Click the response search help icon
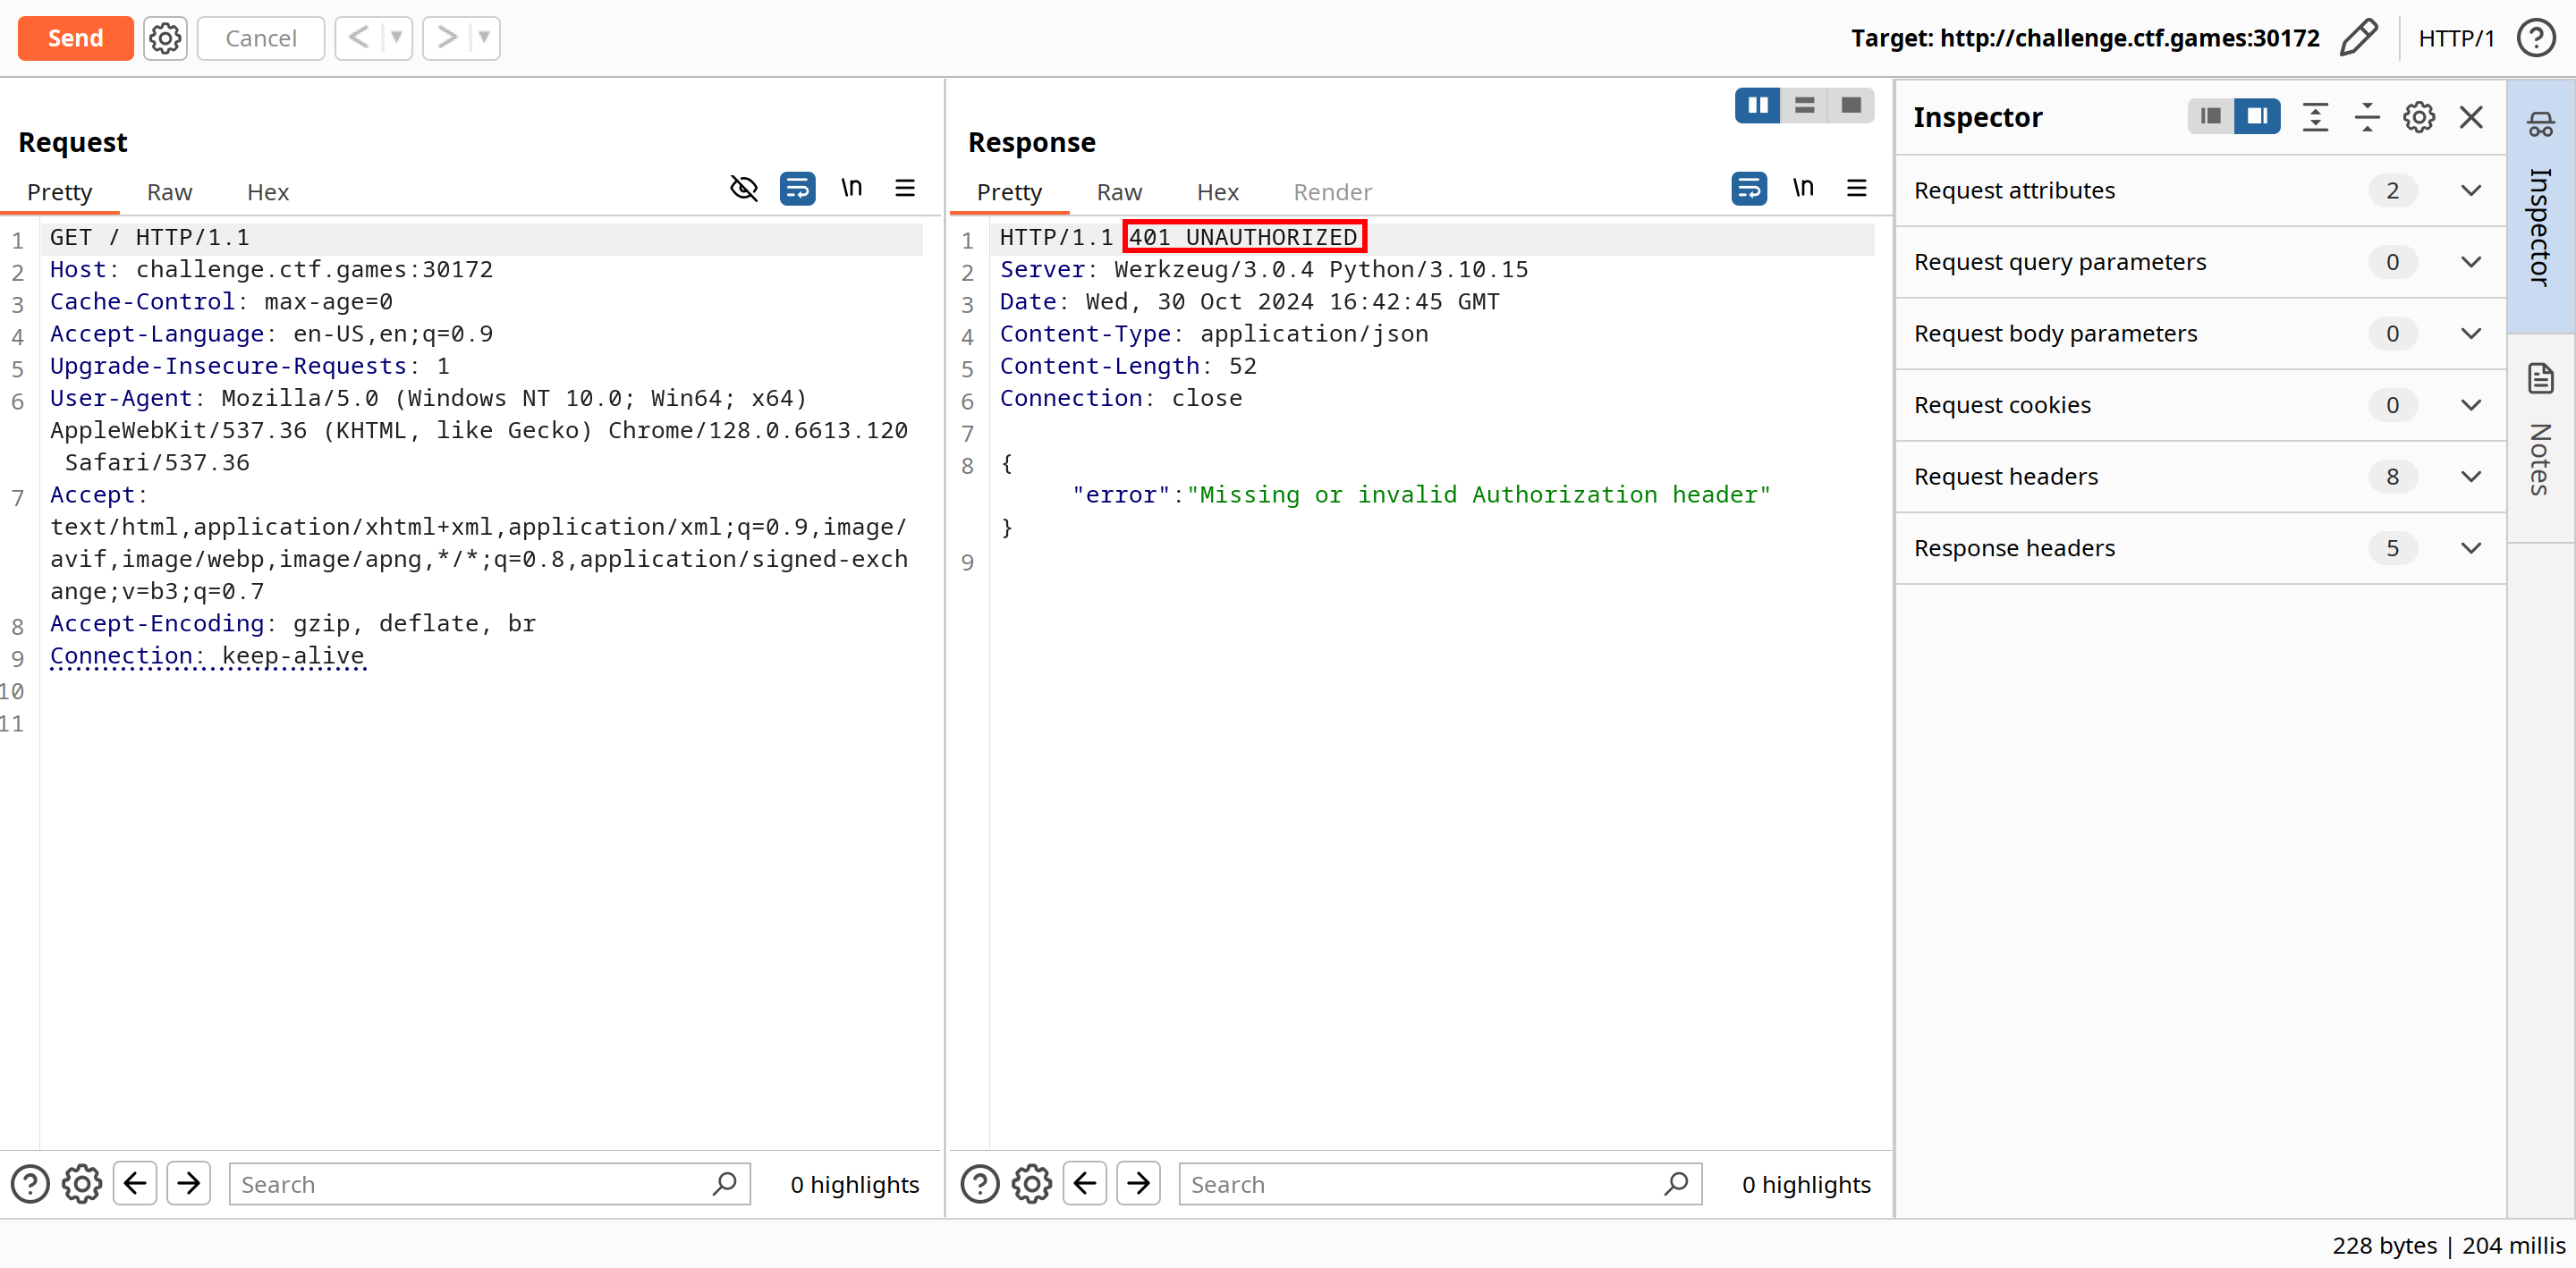 980,1184
